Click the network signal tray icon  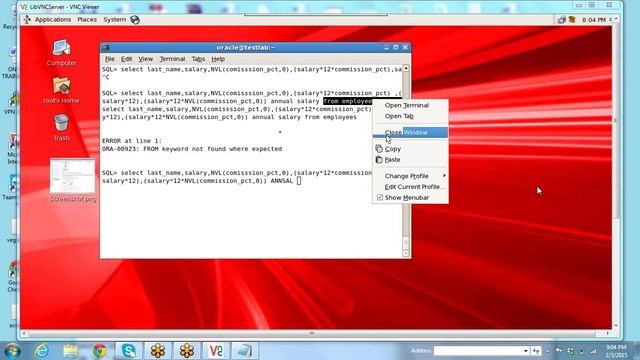tap(593, 351)
